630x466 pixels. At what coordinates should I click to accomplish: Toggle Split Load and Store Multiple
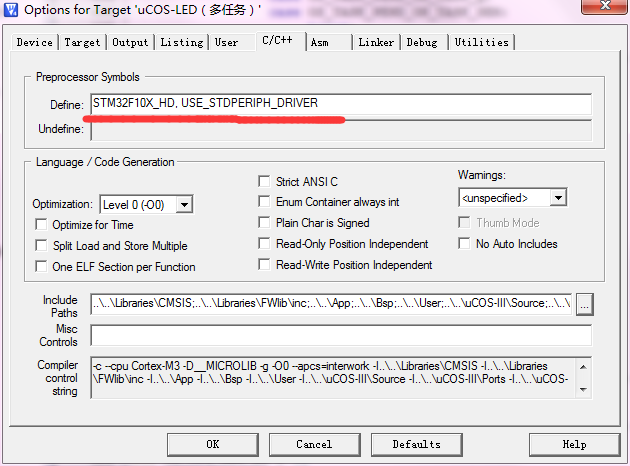(x=42, y=246)
